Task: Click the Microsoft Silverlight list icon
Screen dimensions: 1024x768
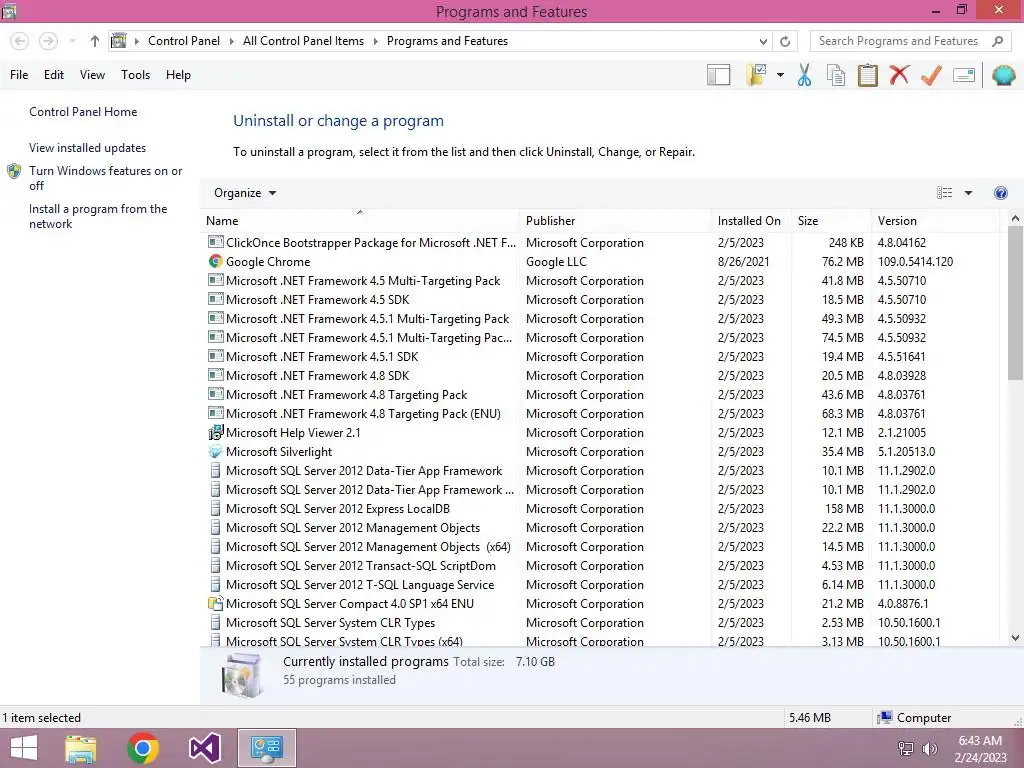Action: pyautogui.click(x=216, y=451)
